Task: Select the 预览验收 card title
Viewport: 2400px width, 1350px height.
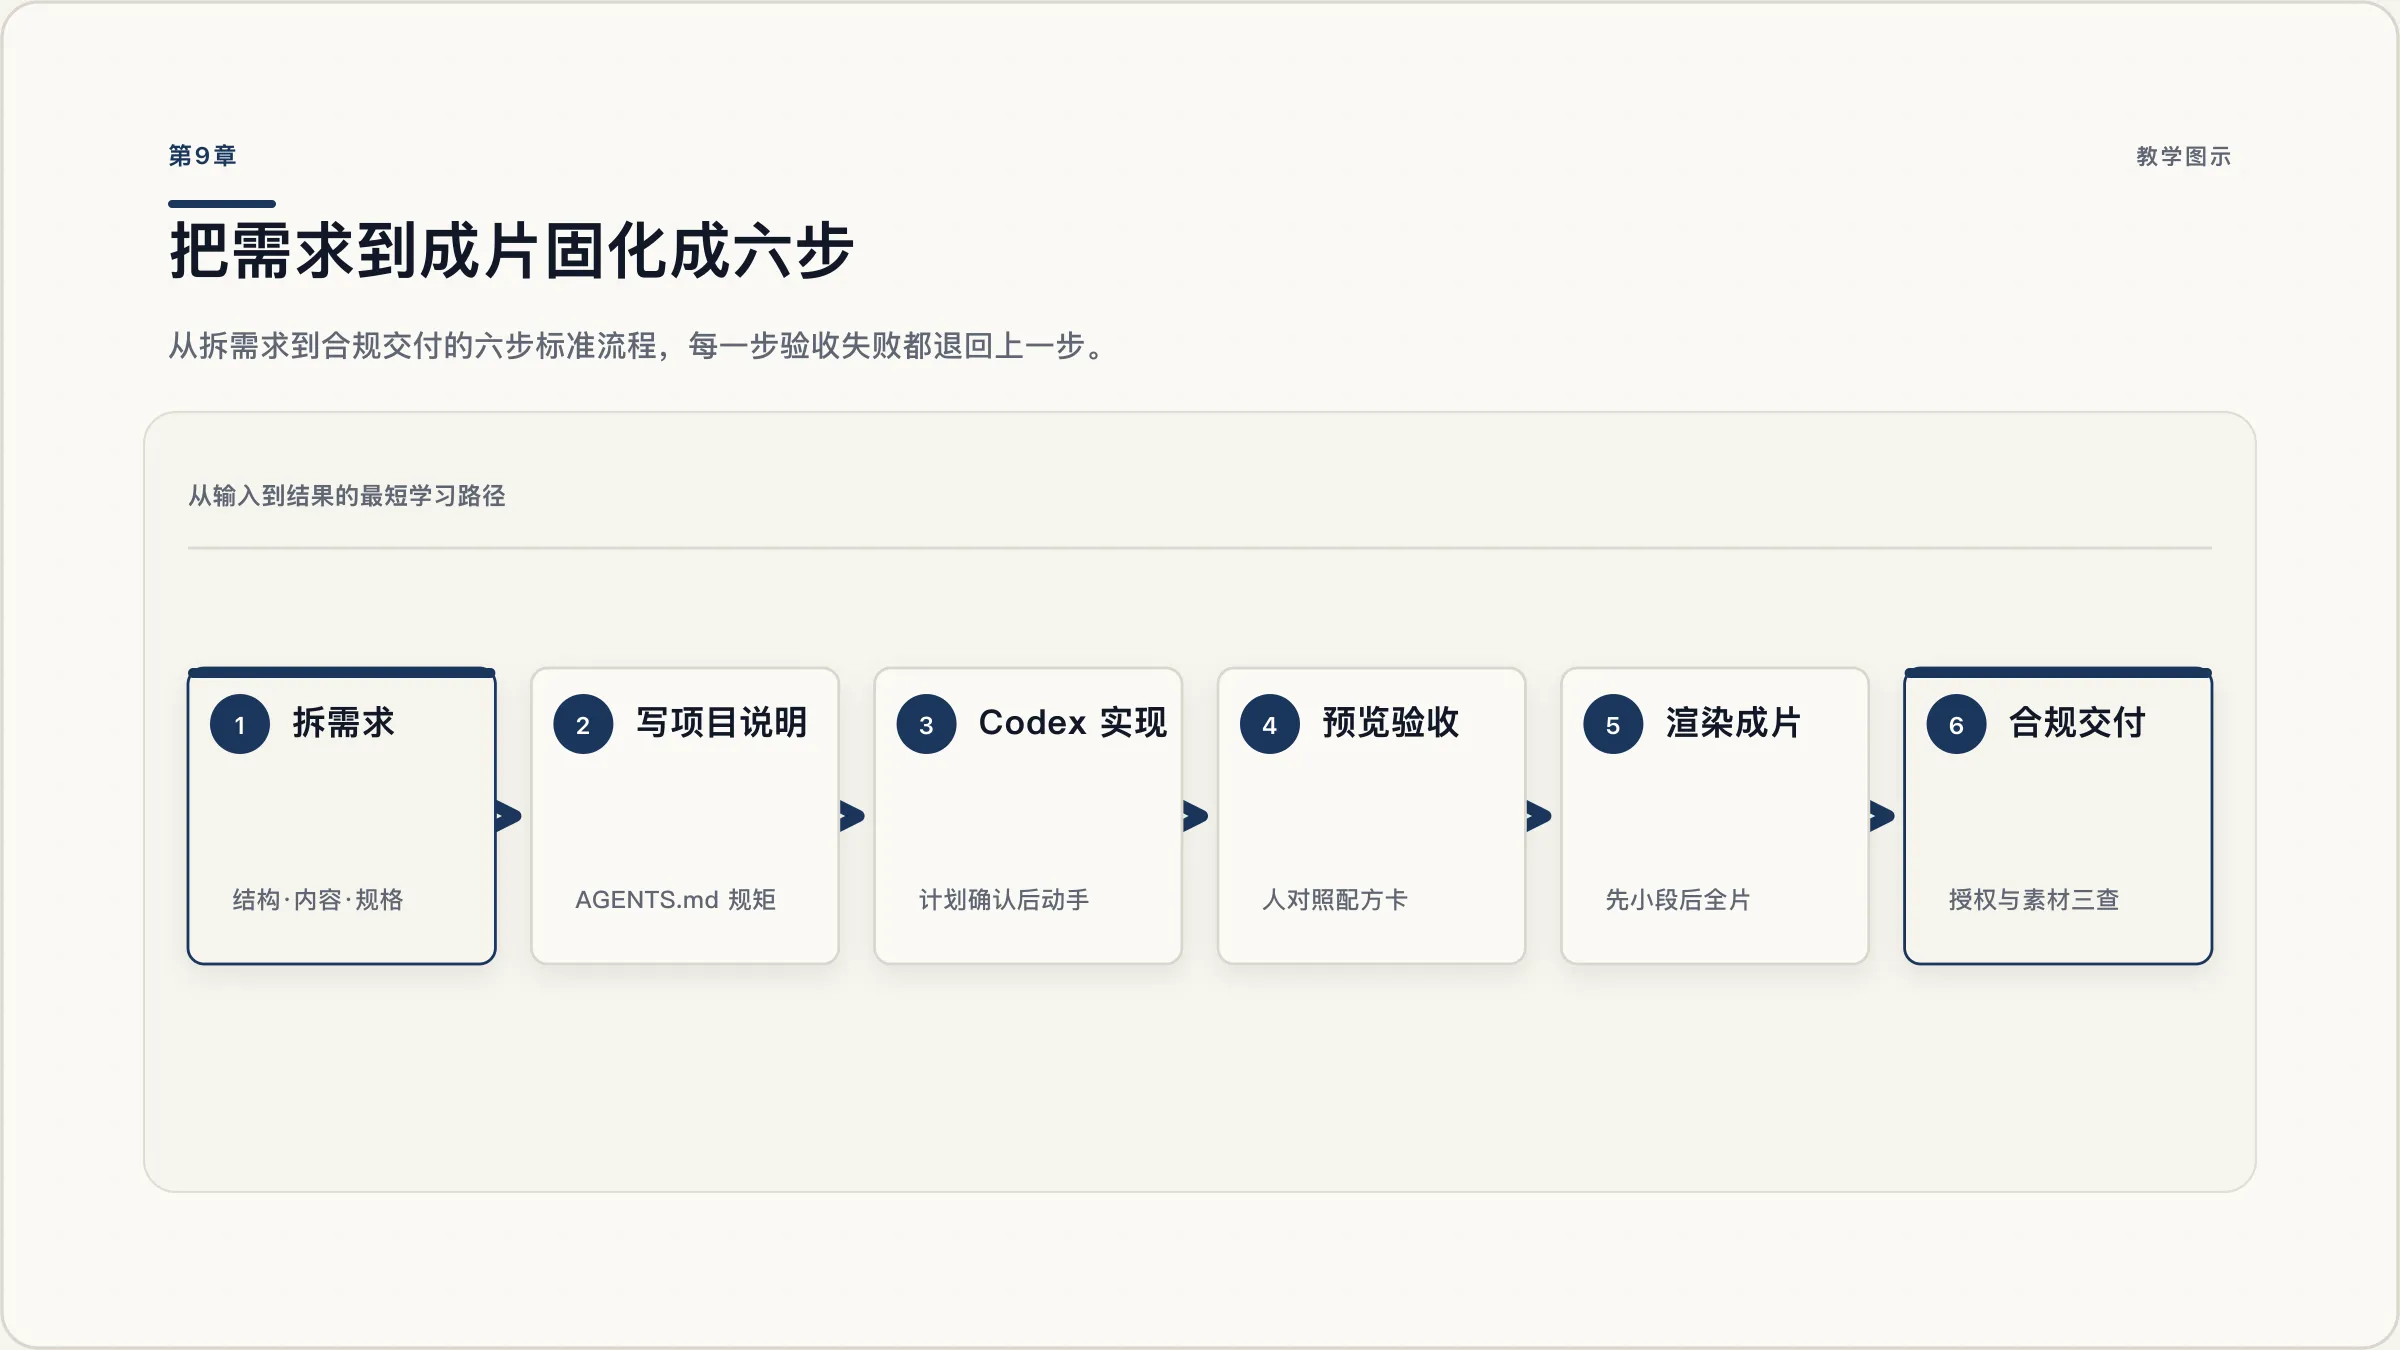Action: coord(1390,722)
